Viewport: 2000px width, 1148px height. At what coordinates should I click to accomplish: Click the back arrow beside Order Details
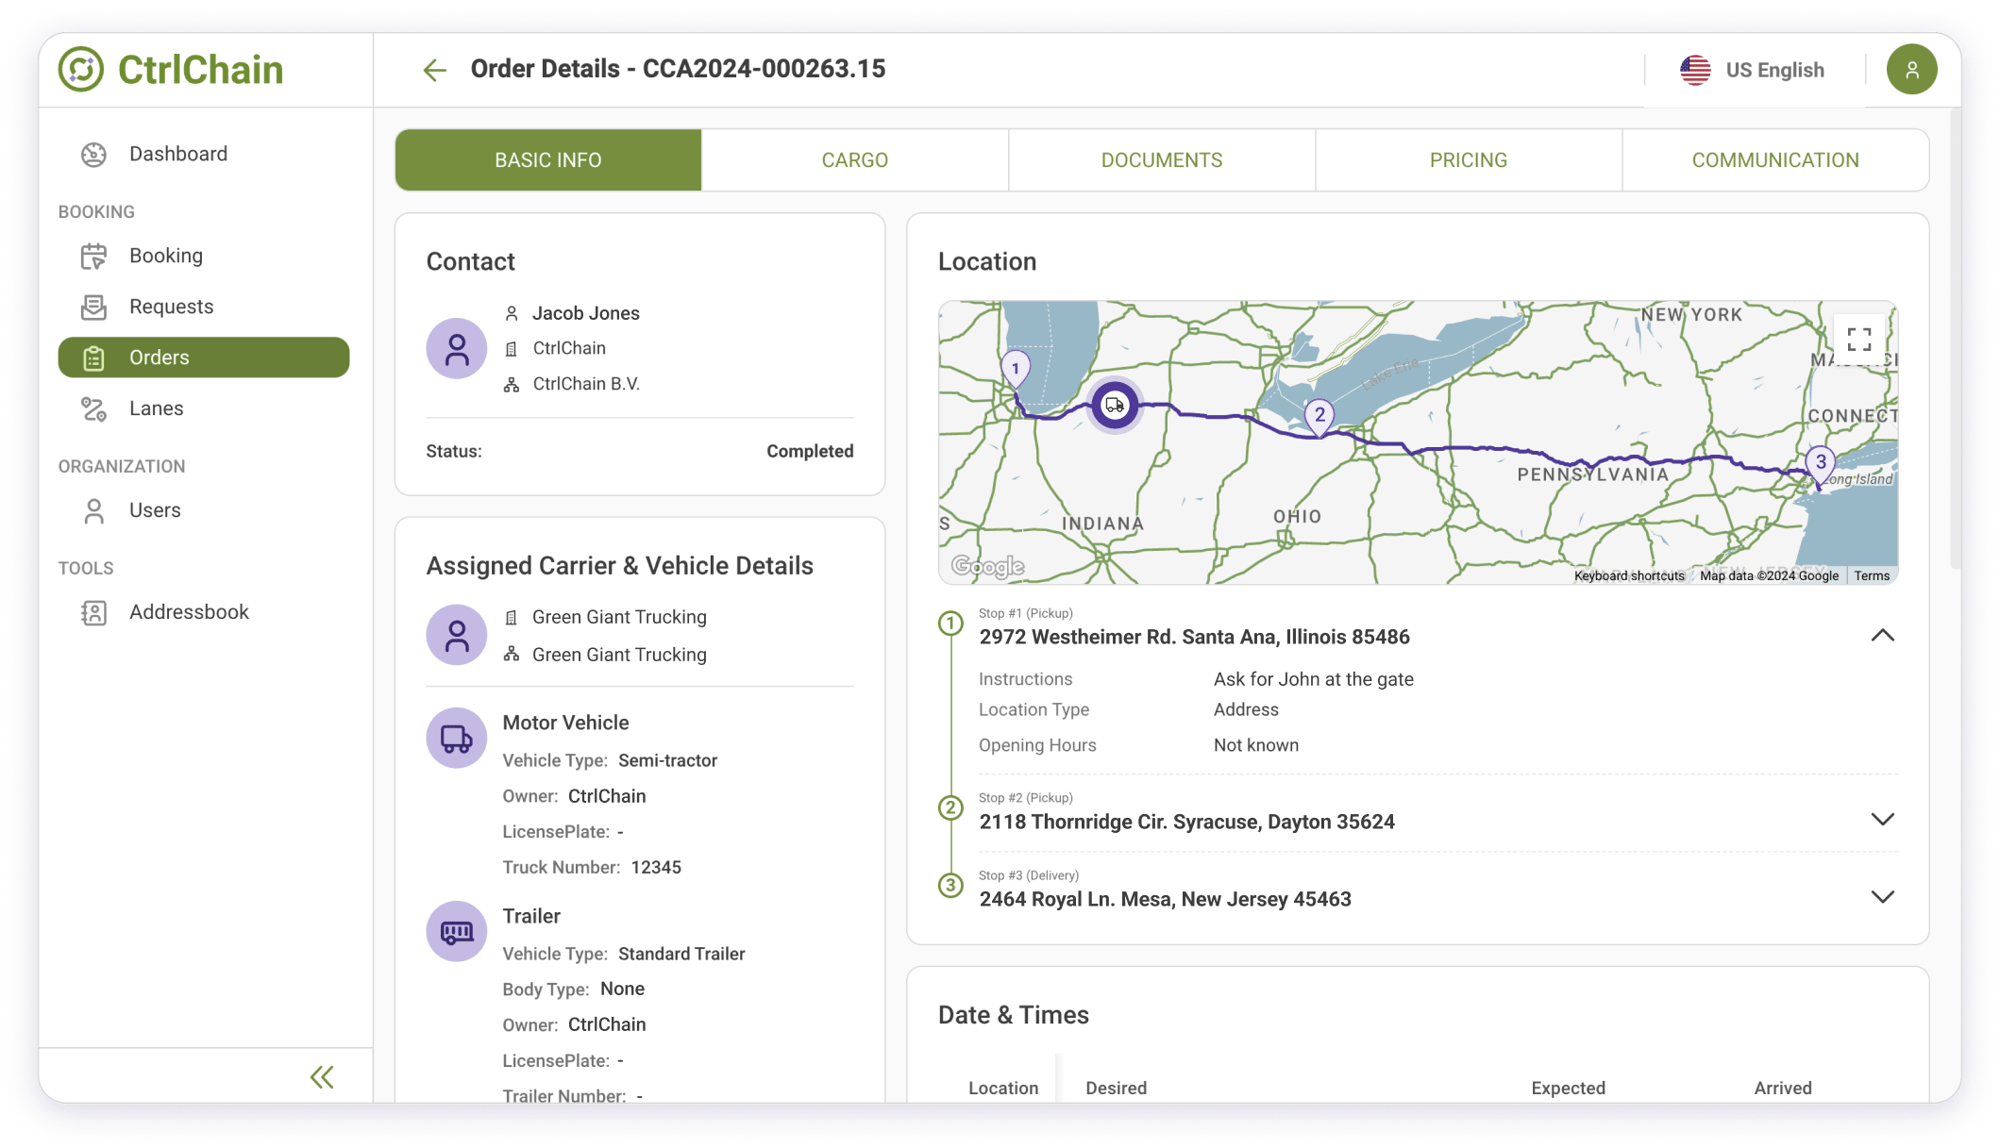coord(434,70)
